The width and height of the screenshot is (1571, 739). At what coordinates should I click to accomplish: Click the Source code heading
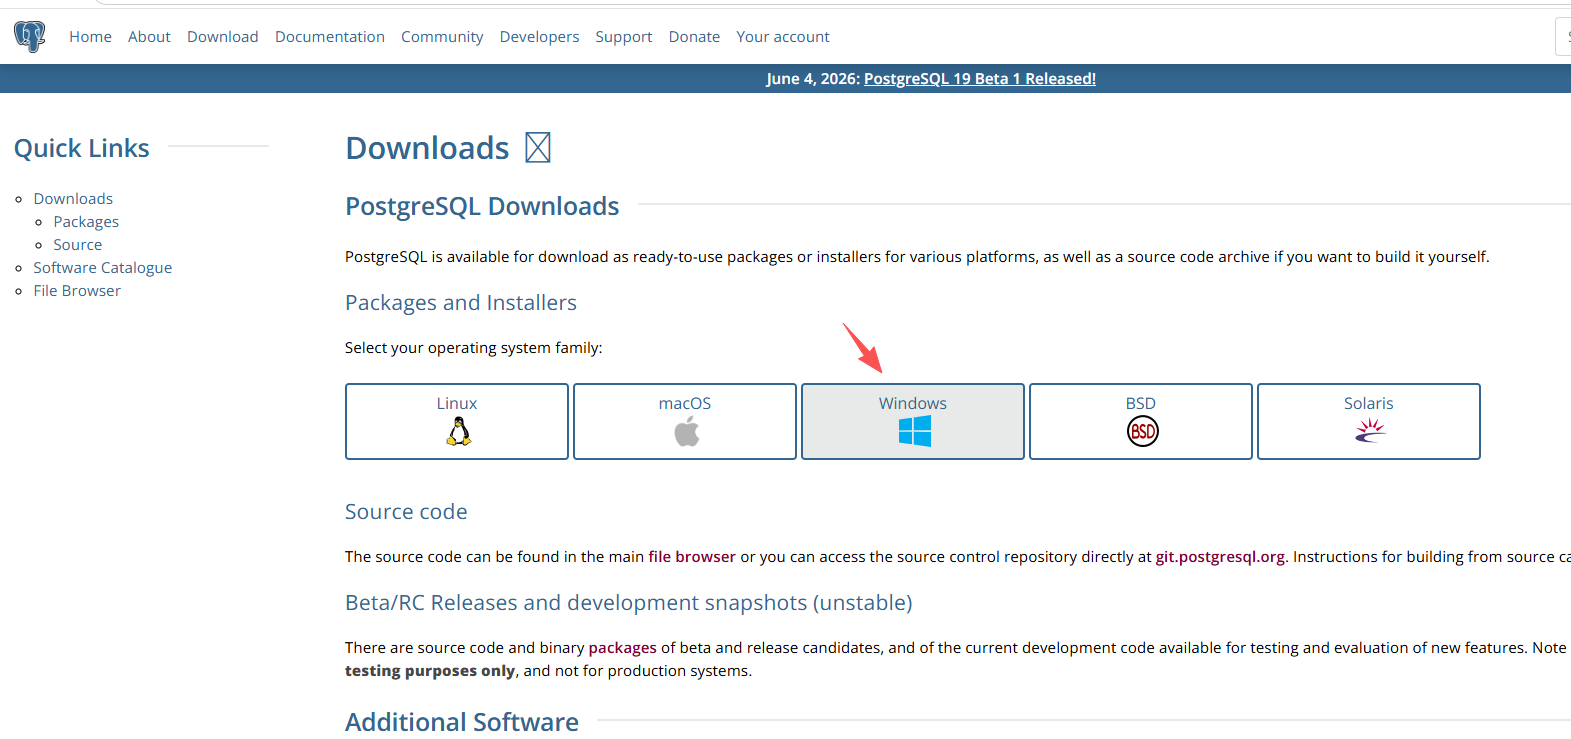406,512
